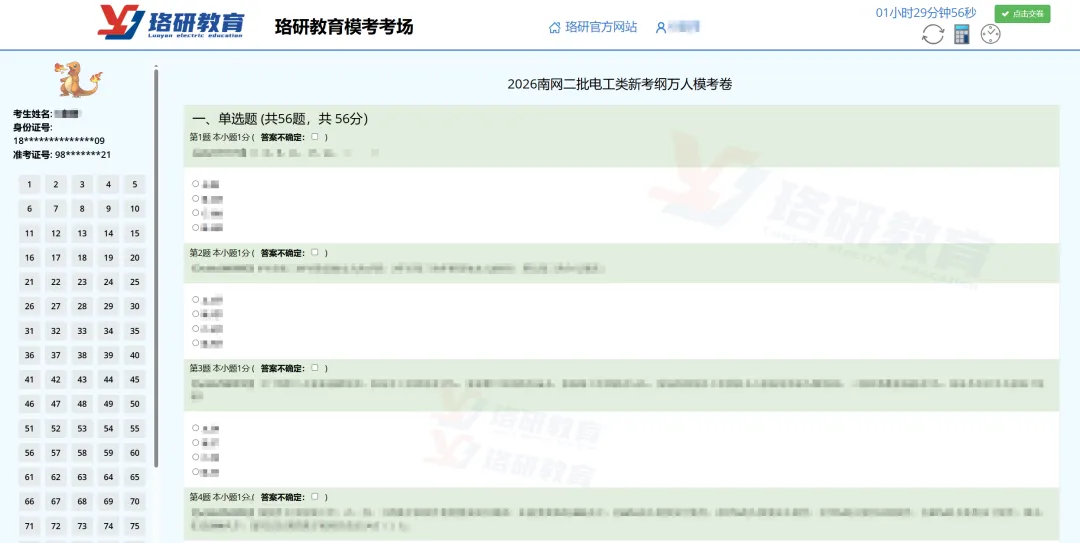Click the user profile icon

(x=661, y=28)
